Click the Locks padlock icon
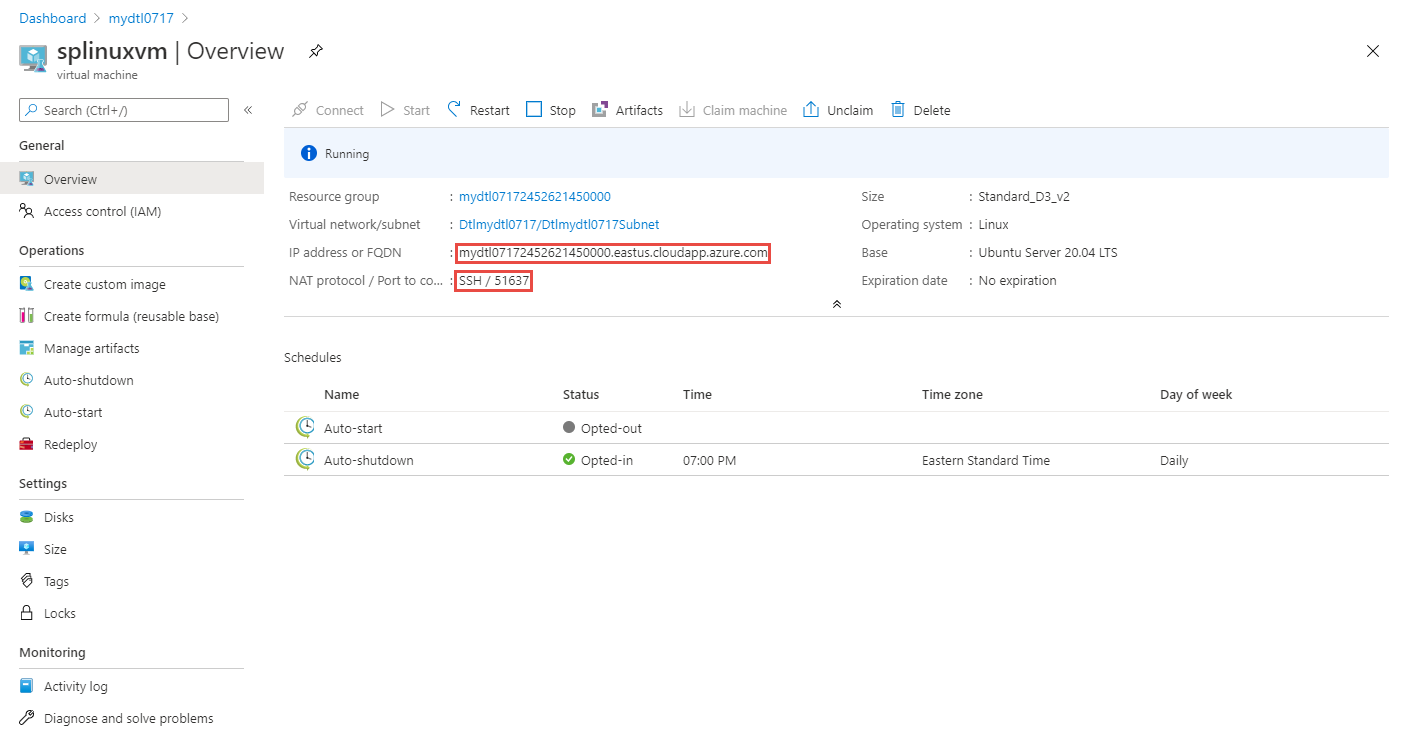This screenshot has height=741, width=1407. click(x=27, y=613)
